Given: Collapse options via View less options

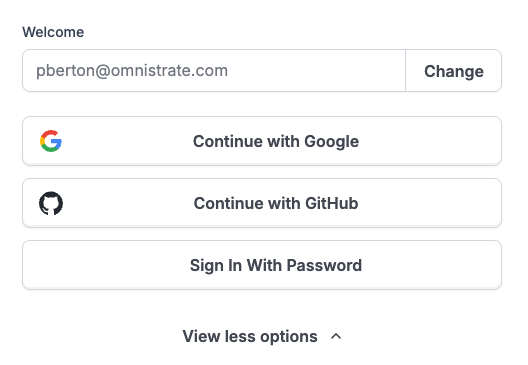Looking at the screenshot, I should (262, 336).
